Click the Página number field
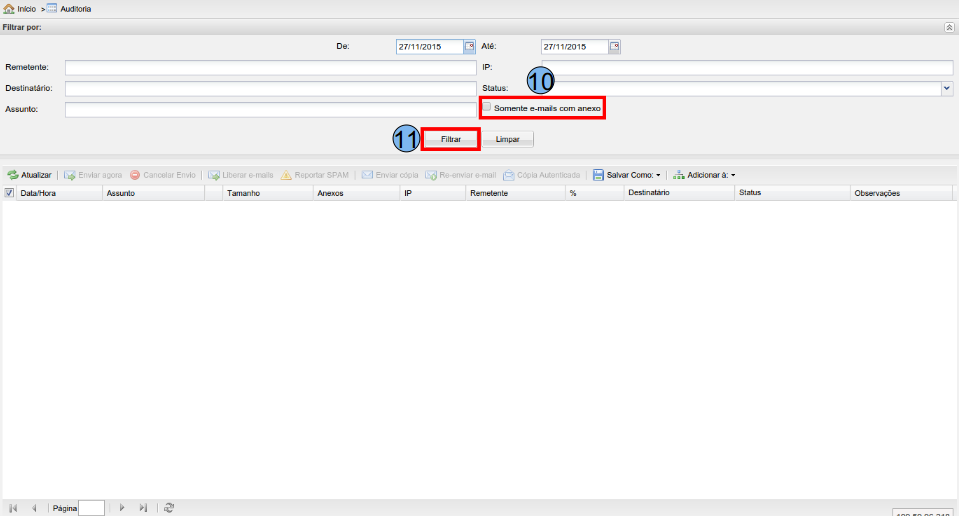 pos(91,508)
